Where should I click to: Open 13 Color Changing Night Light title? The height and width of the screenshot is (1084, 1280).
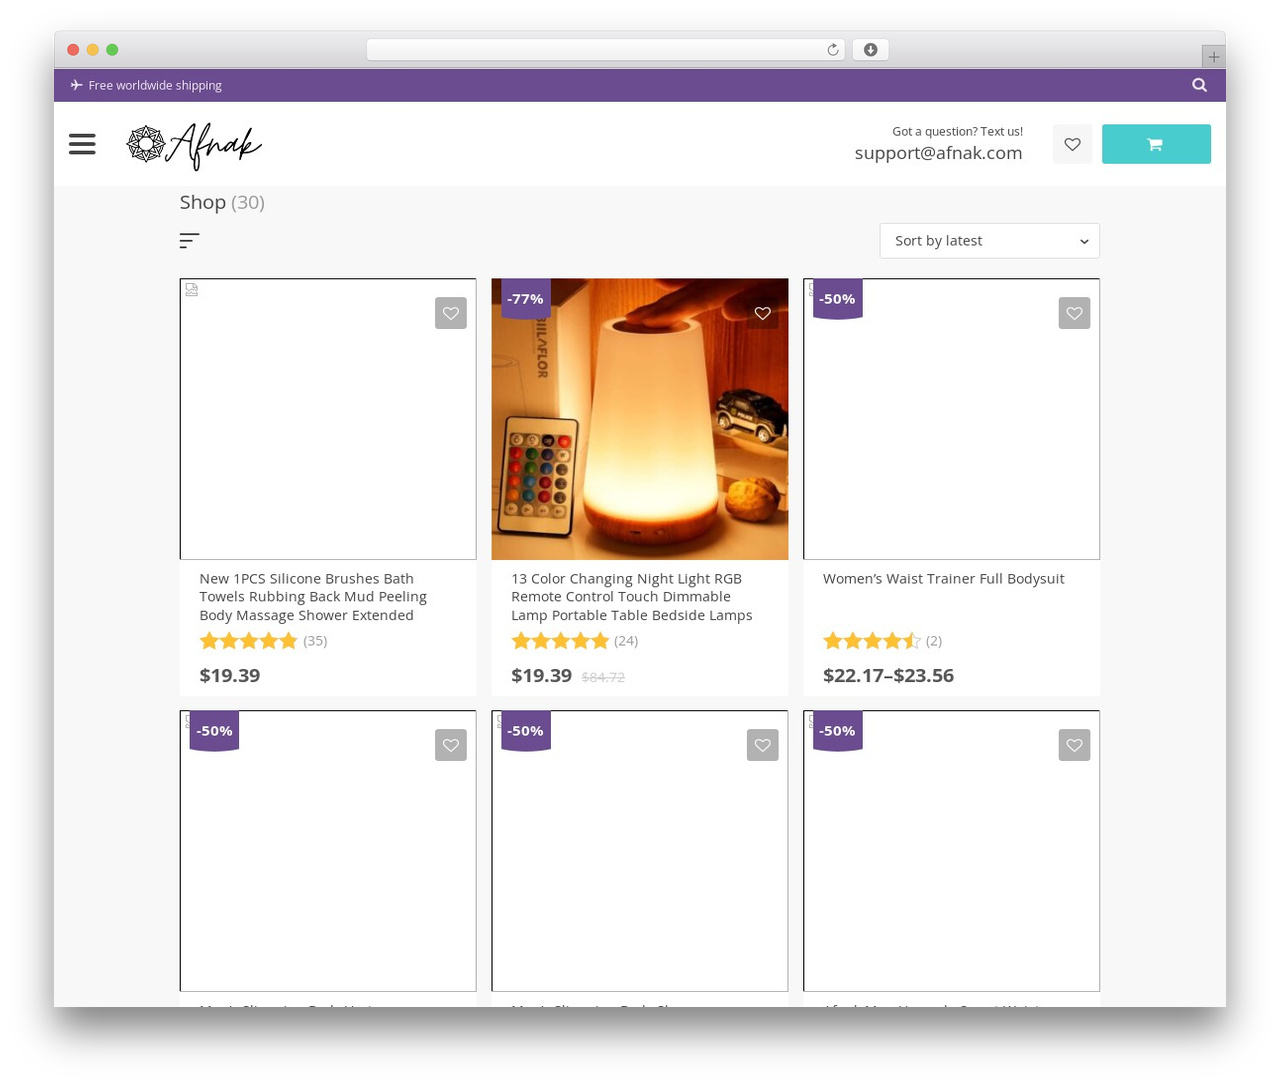[x=631, y=597]
